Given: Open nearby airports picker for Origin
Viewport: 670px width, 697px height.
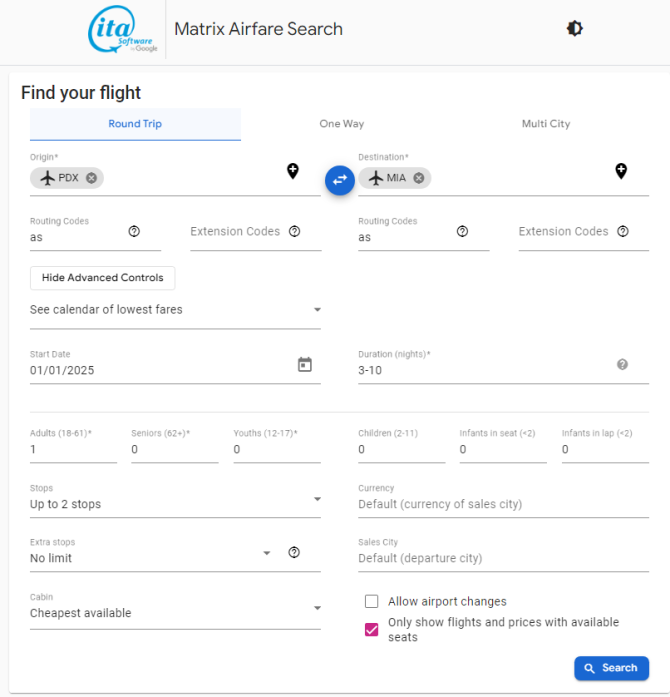Looking at the screenshot, I should [293, 171].
